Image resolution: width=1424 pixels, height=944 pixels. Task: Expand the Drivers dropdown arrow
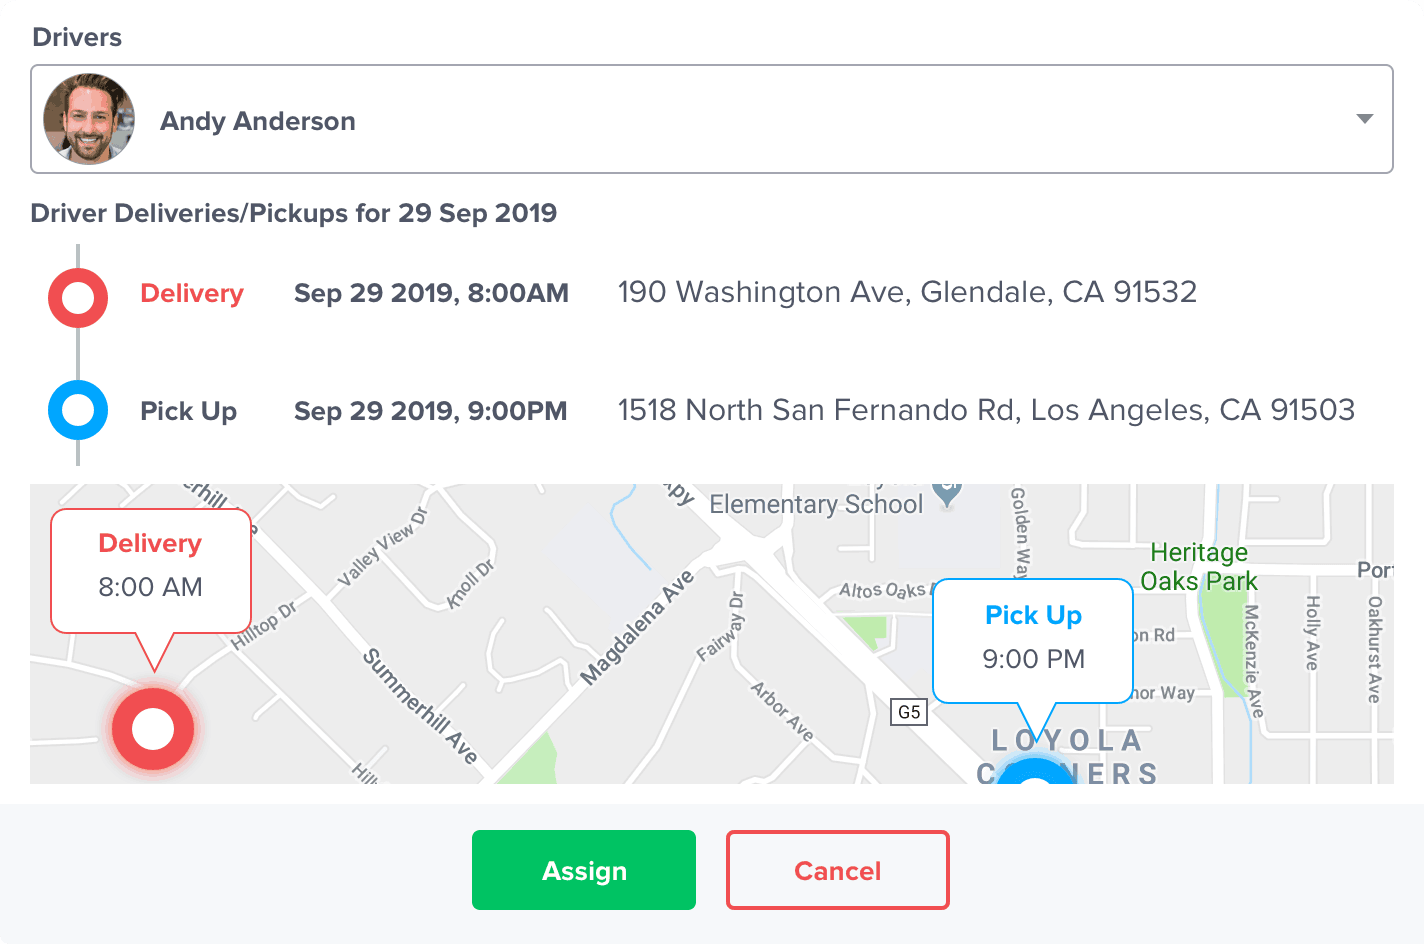click(1364, 119)
